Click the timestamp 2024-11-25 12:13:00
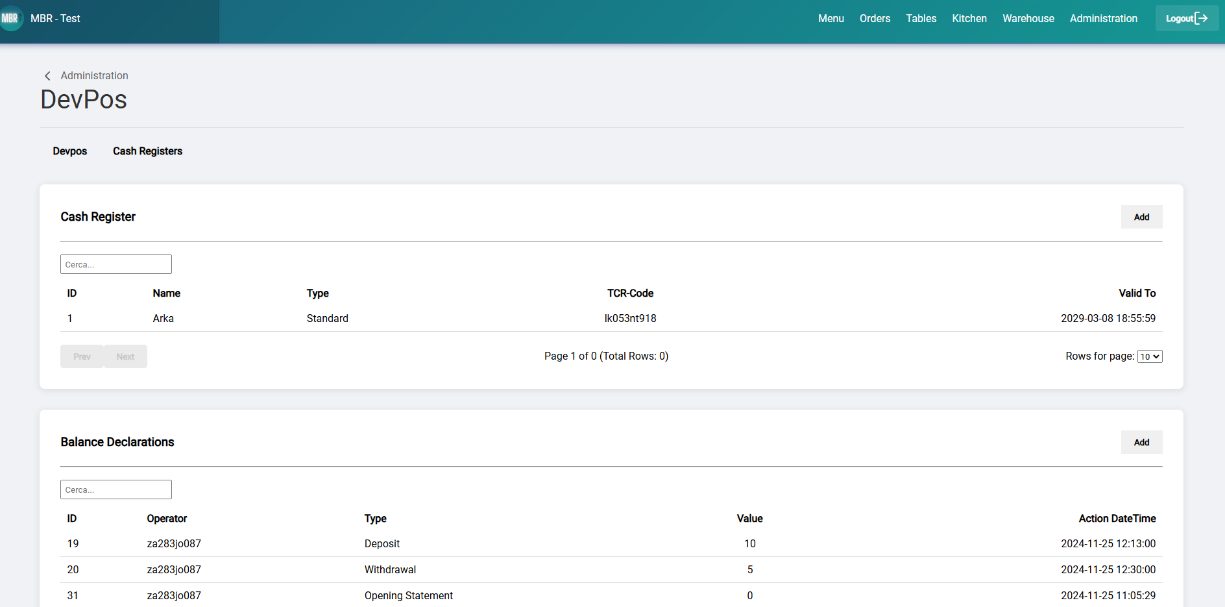1225x607 pixels. coord(1108,543)
